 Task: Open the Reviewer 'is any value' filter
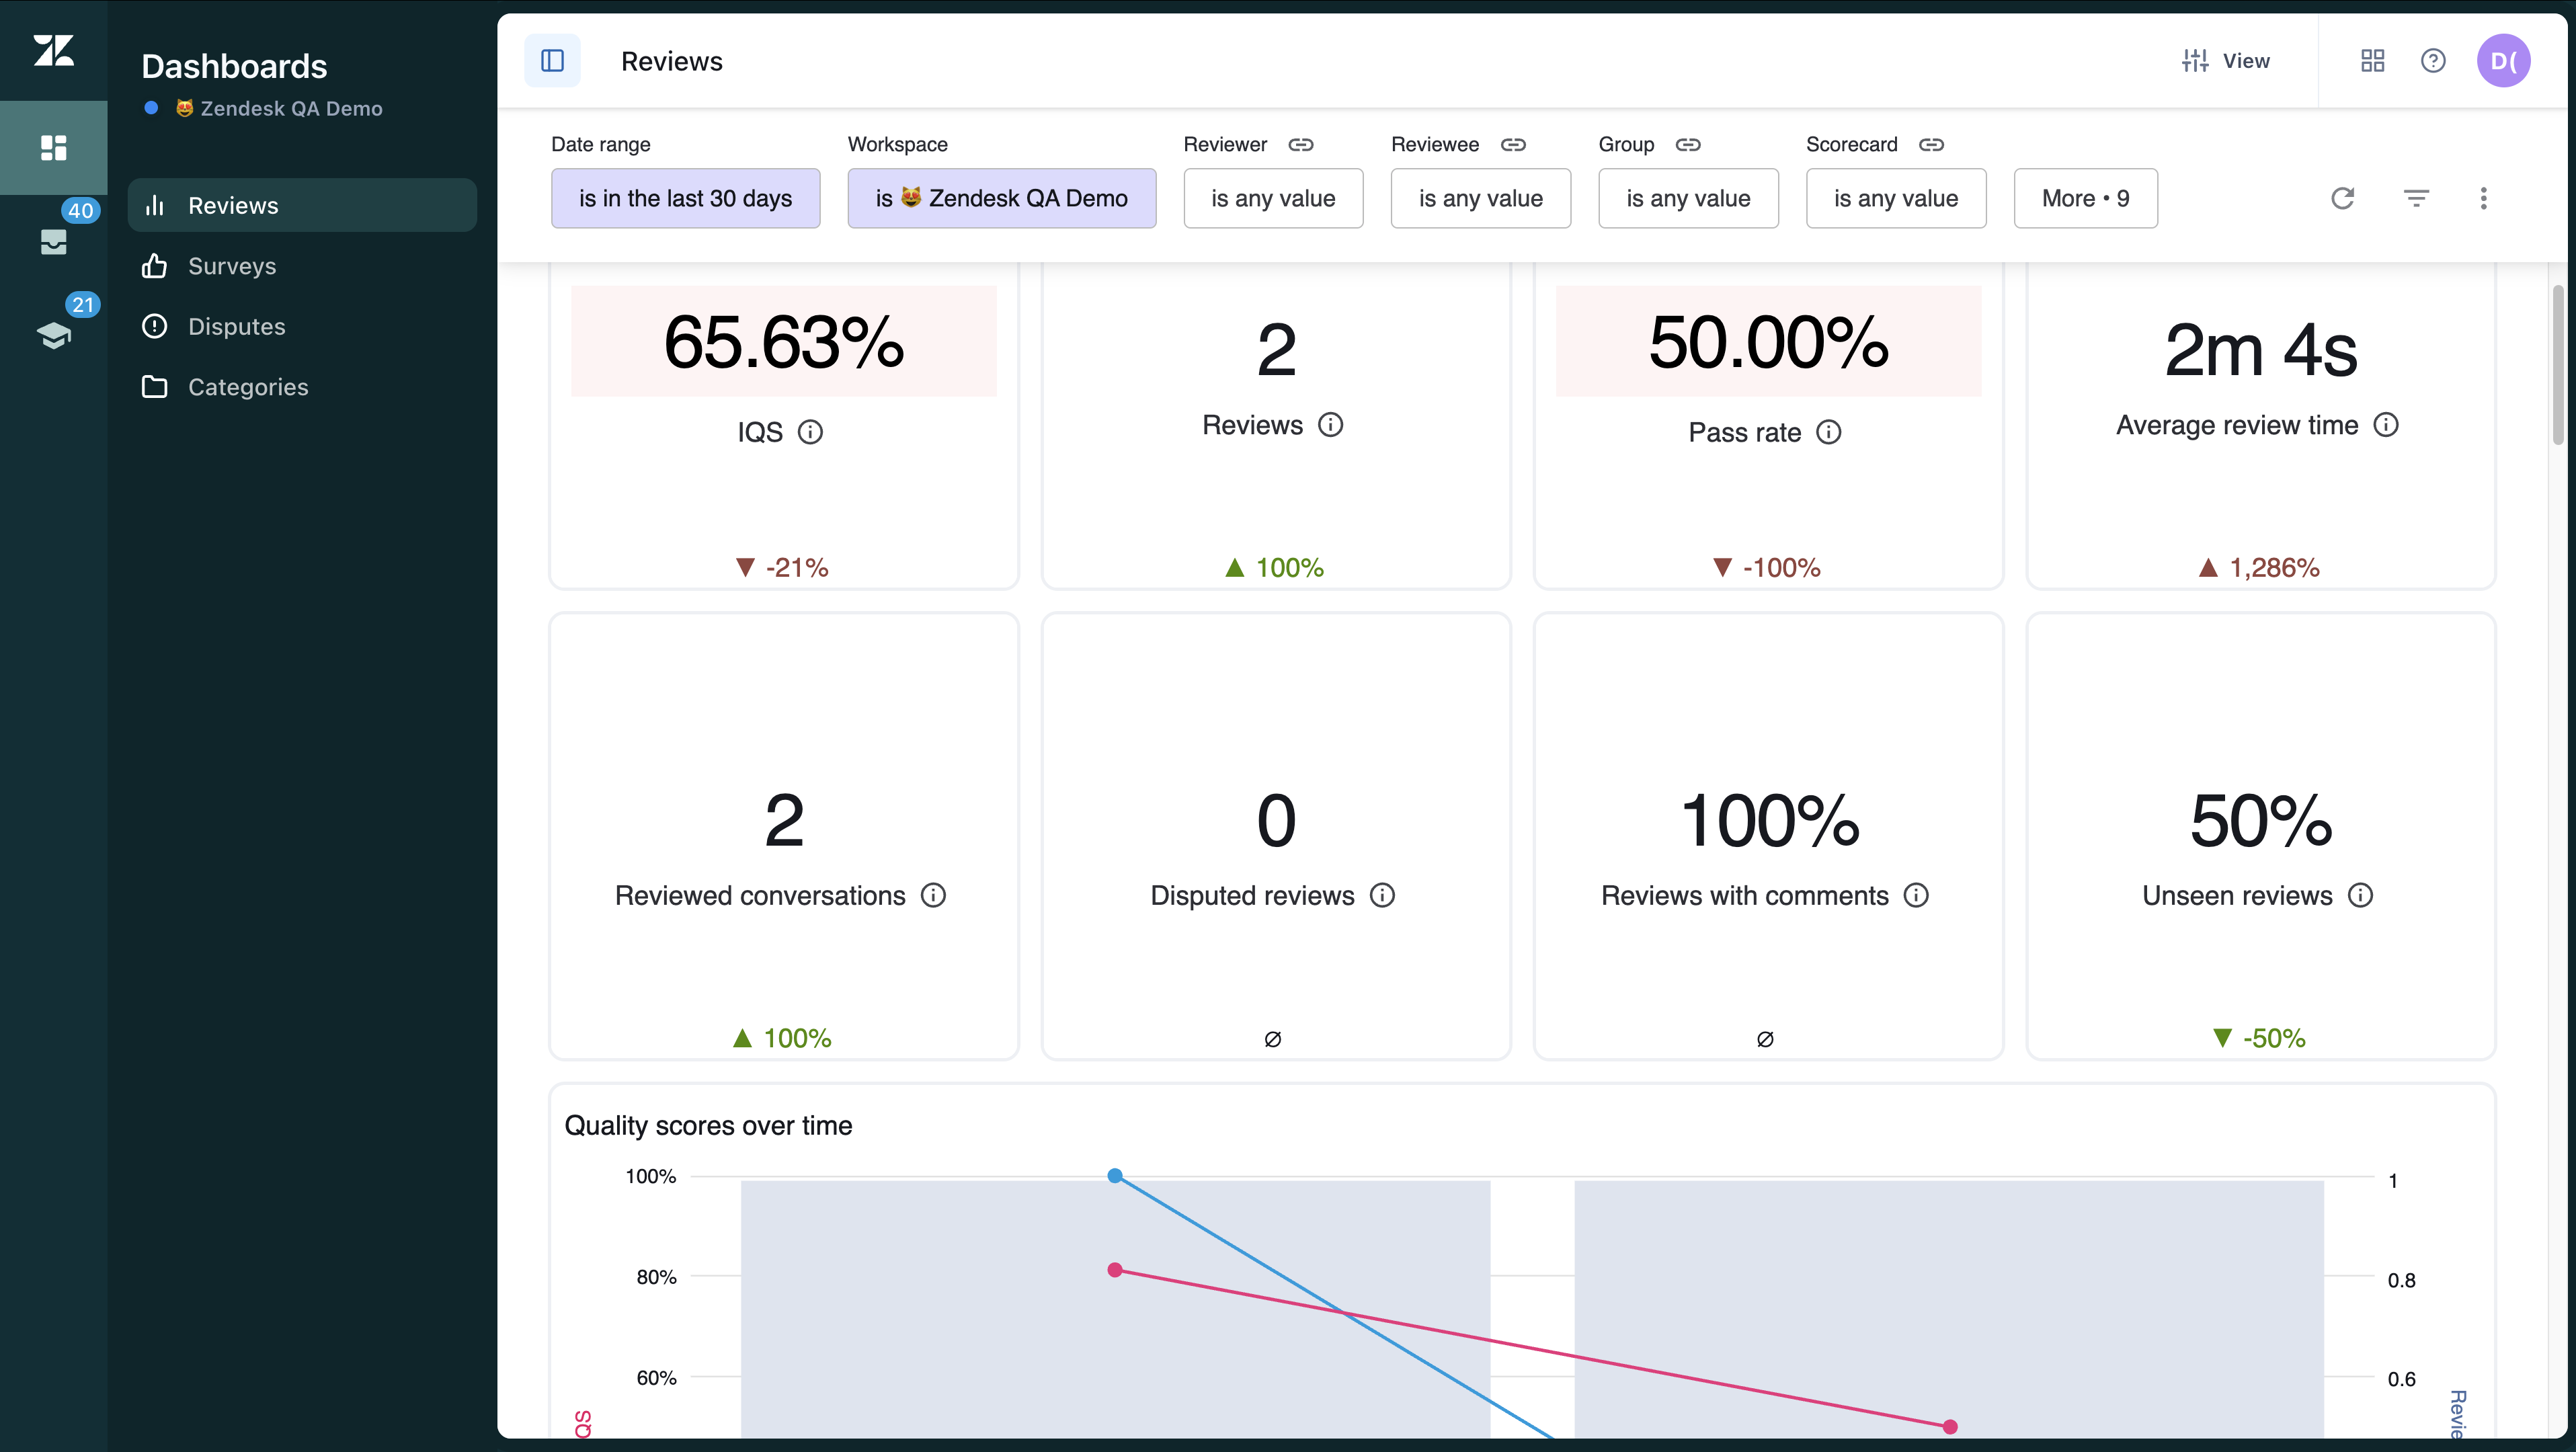click(1273, 198)
